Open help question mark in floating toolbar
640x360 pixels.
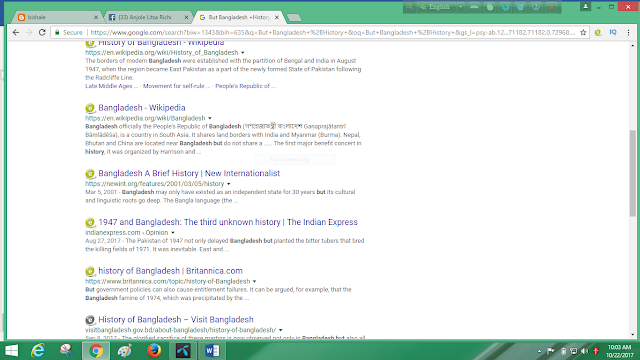tap(536, 7)
